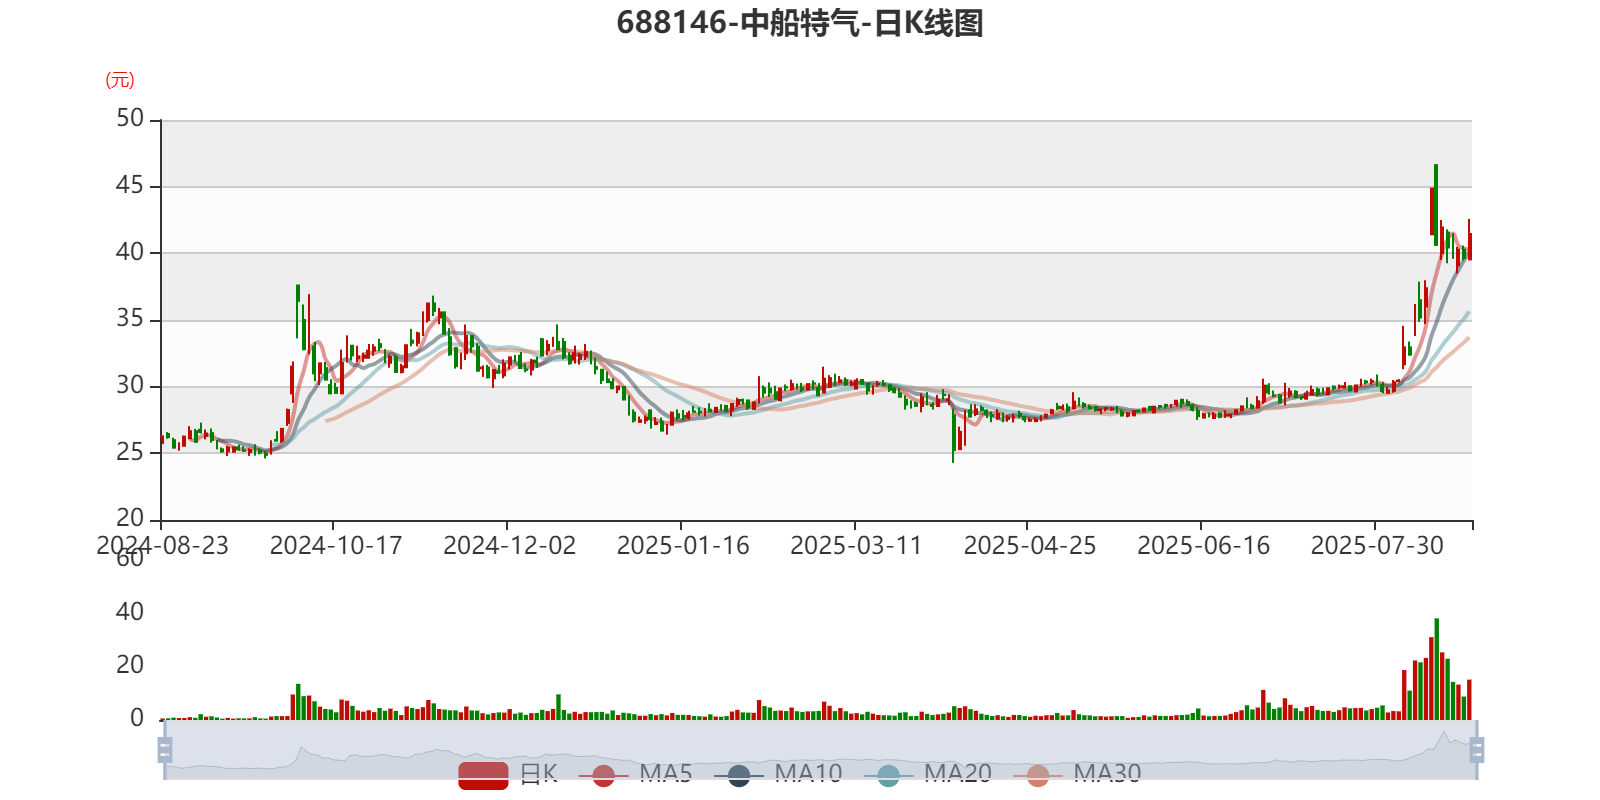This screenshot has height=800, width=1600.
Task: Grab the right data zoom slider handle
Action: [x=1477, y=749]
